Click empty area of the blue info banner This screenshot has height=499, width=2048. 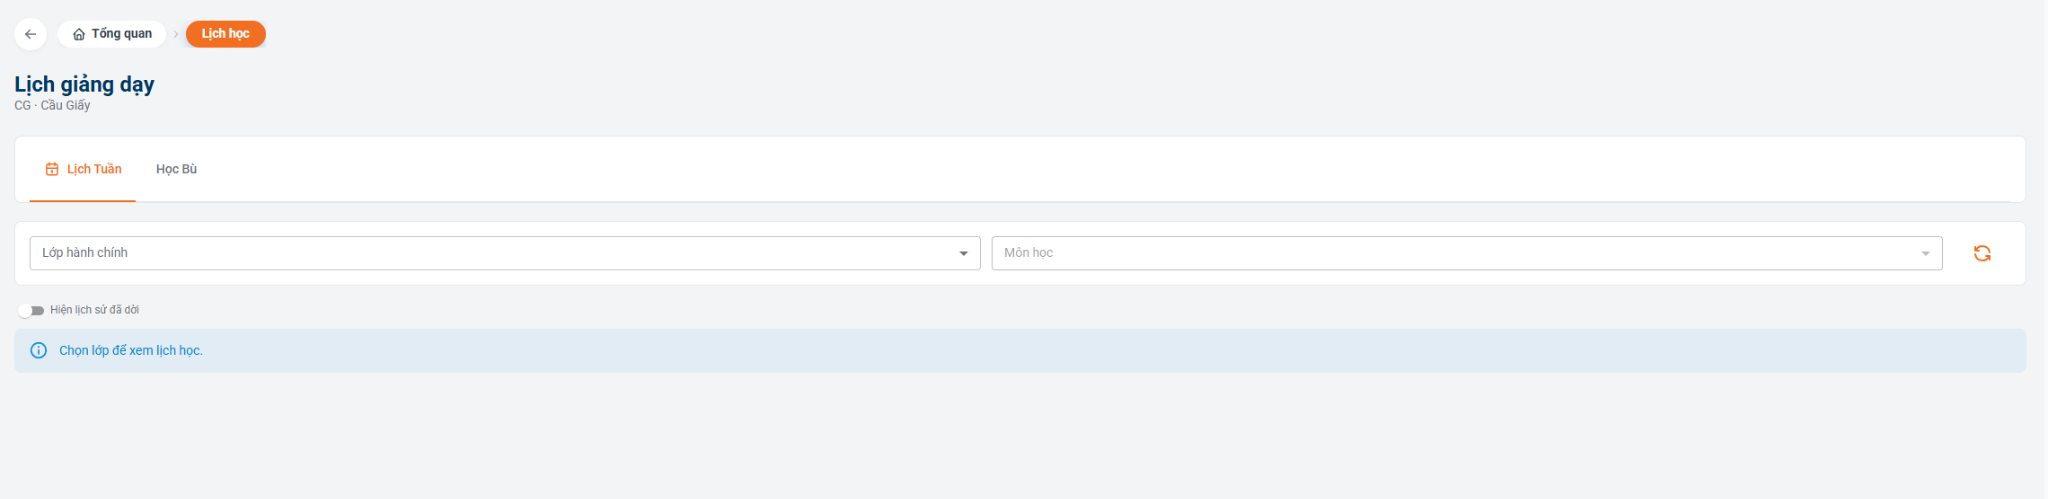[x=1100, y=351]
